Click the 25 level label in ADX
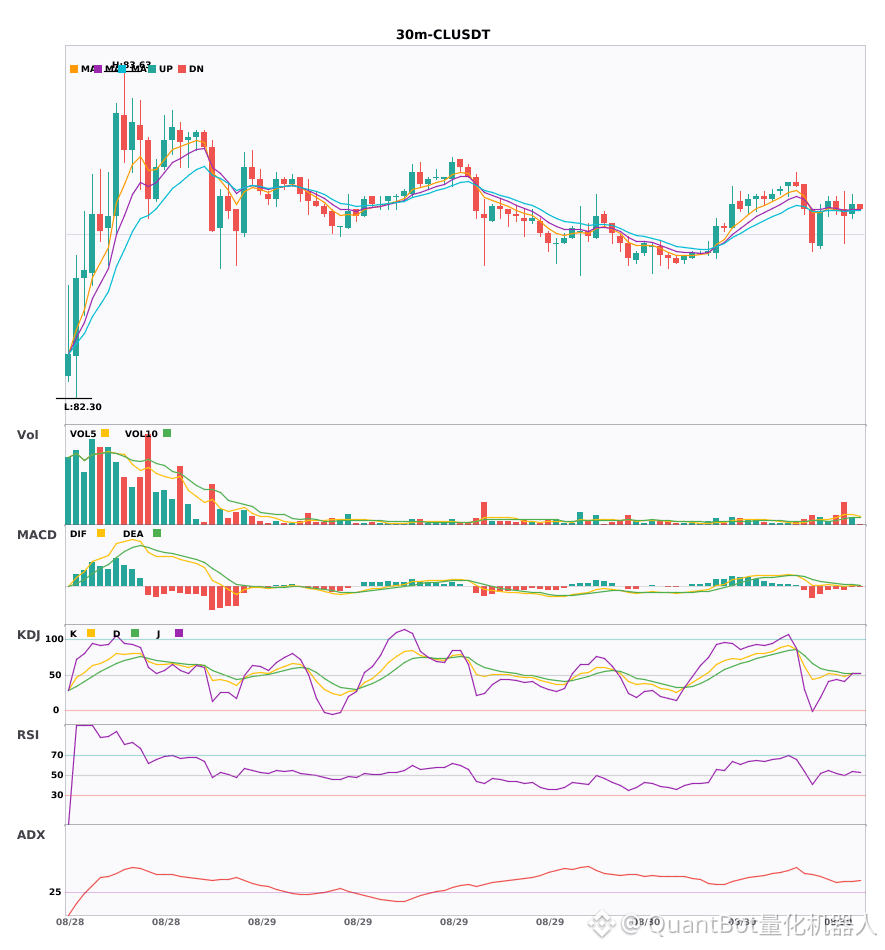 click(55, 892)
